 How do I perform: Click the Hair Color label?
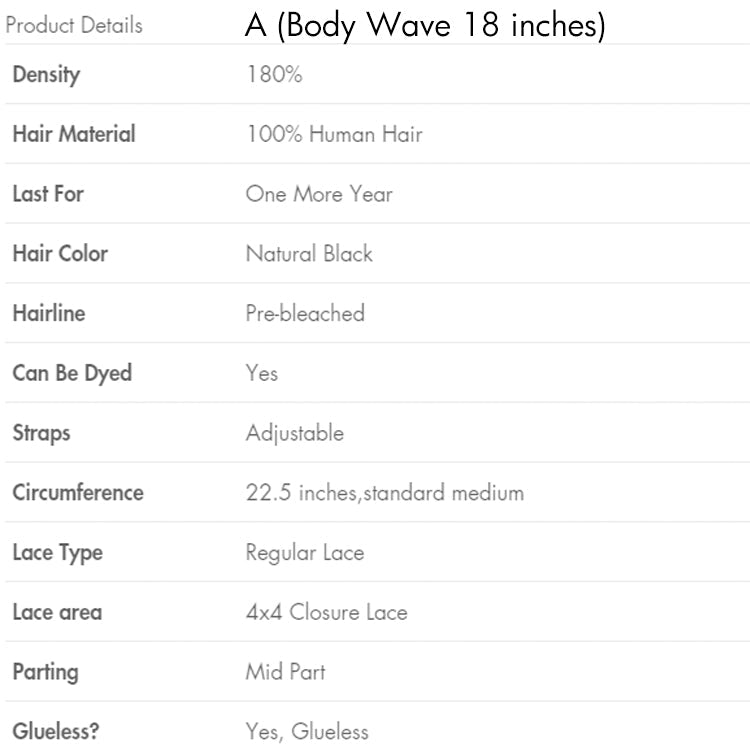pyautogui.click(x=60, y=253)
